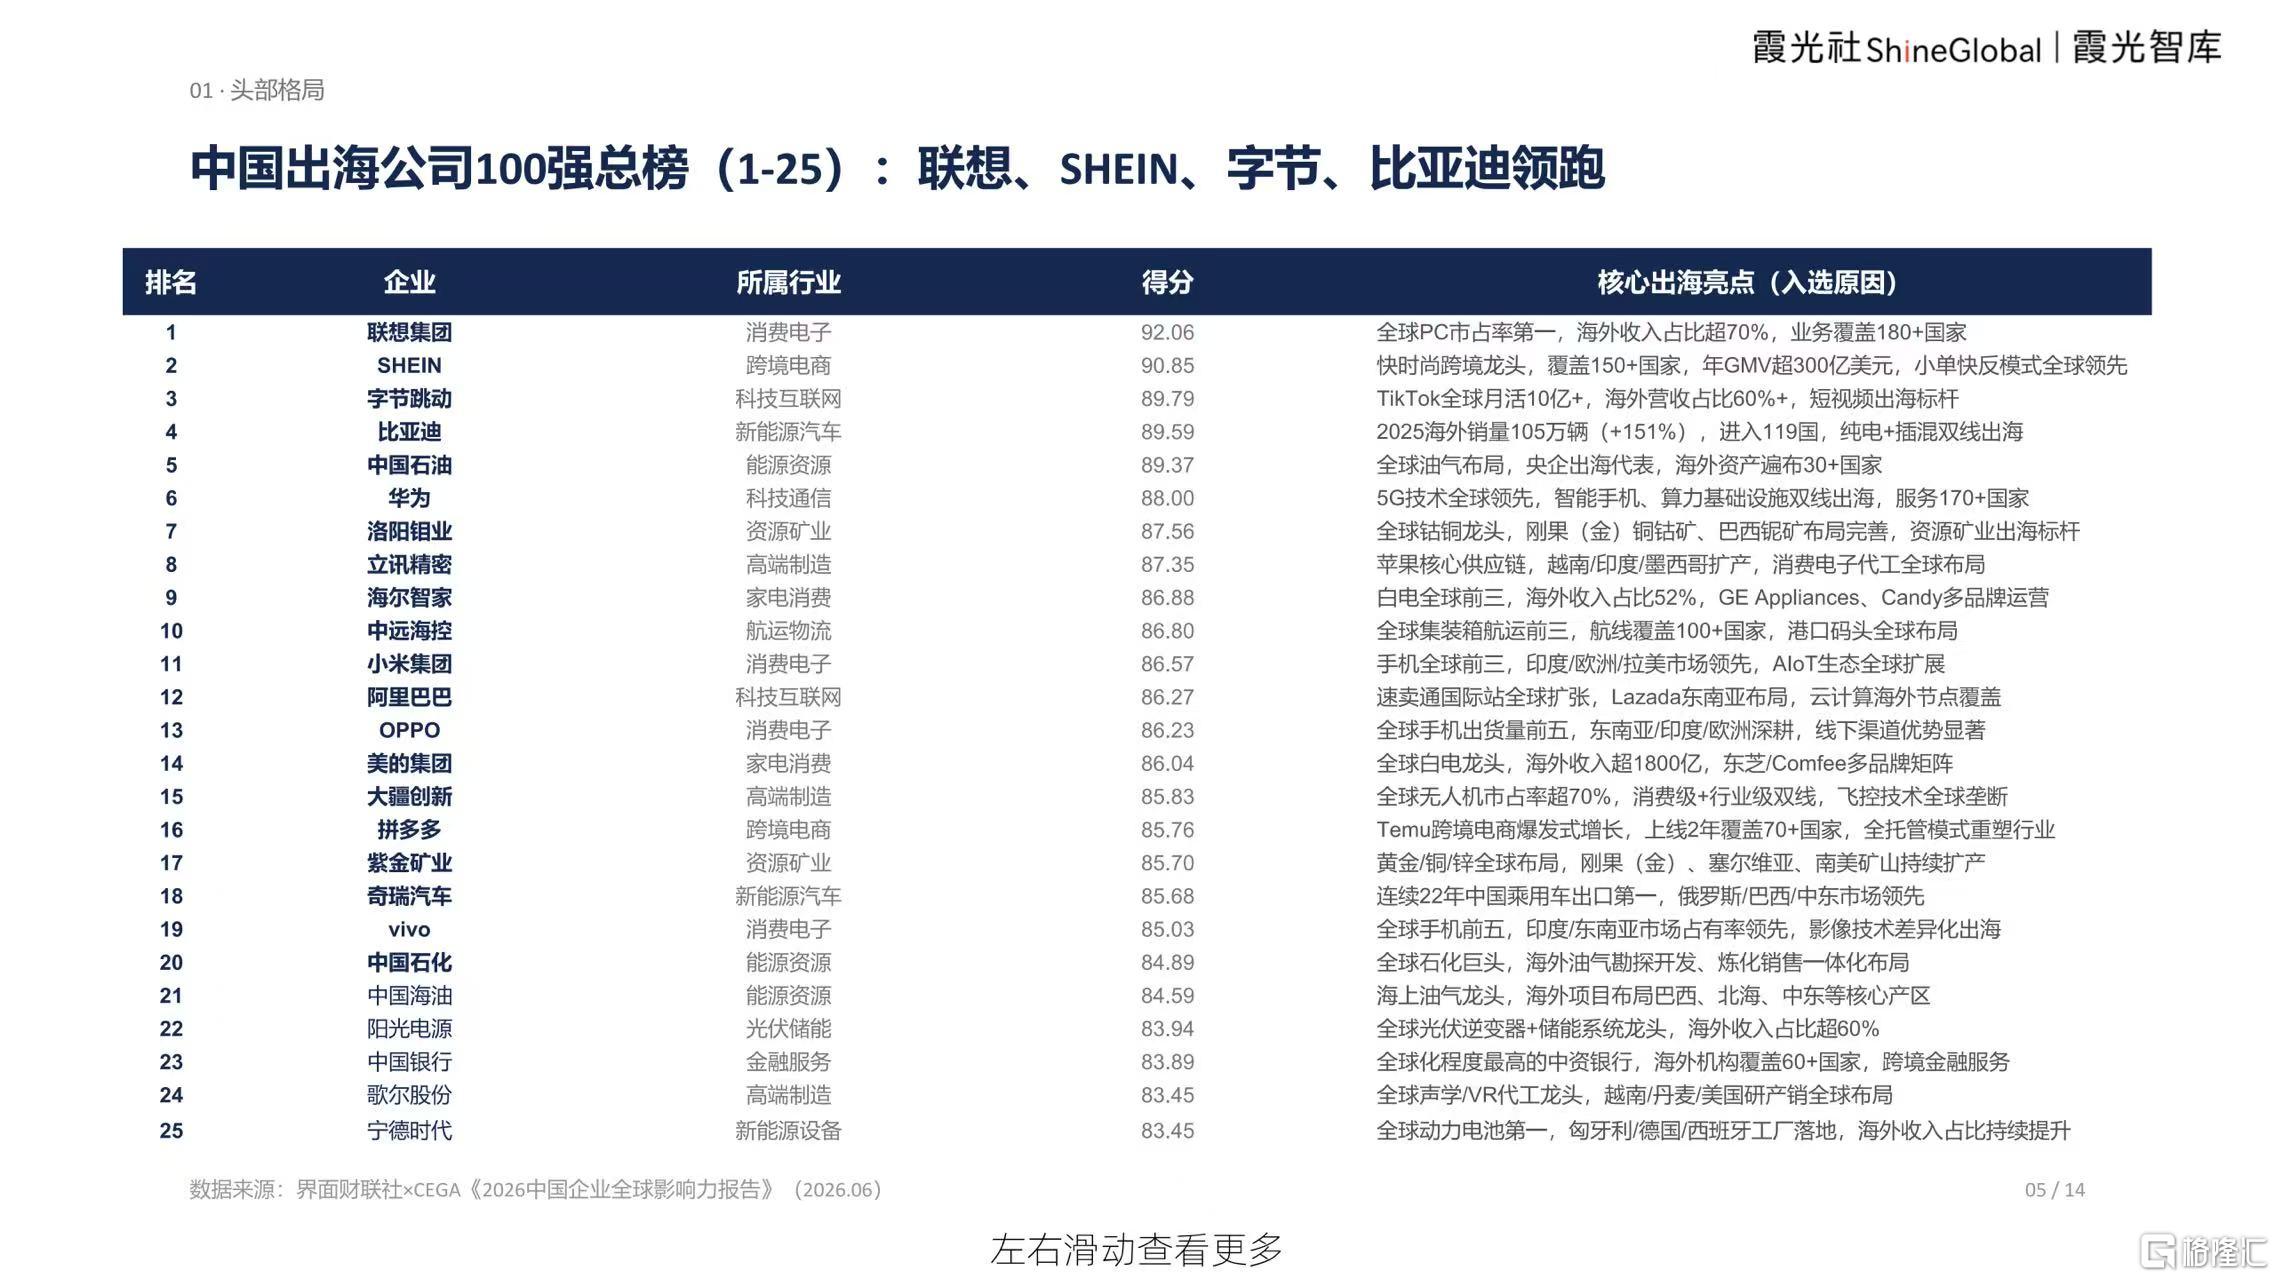The image size is (2275, 1279).
Task: Click company name 字节跳动
Action: coord(409,398)
